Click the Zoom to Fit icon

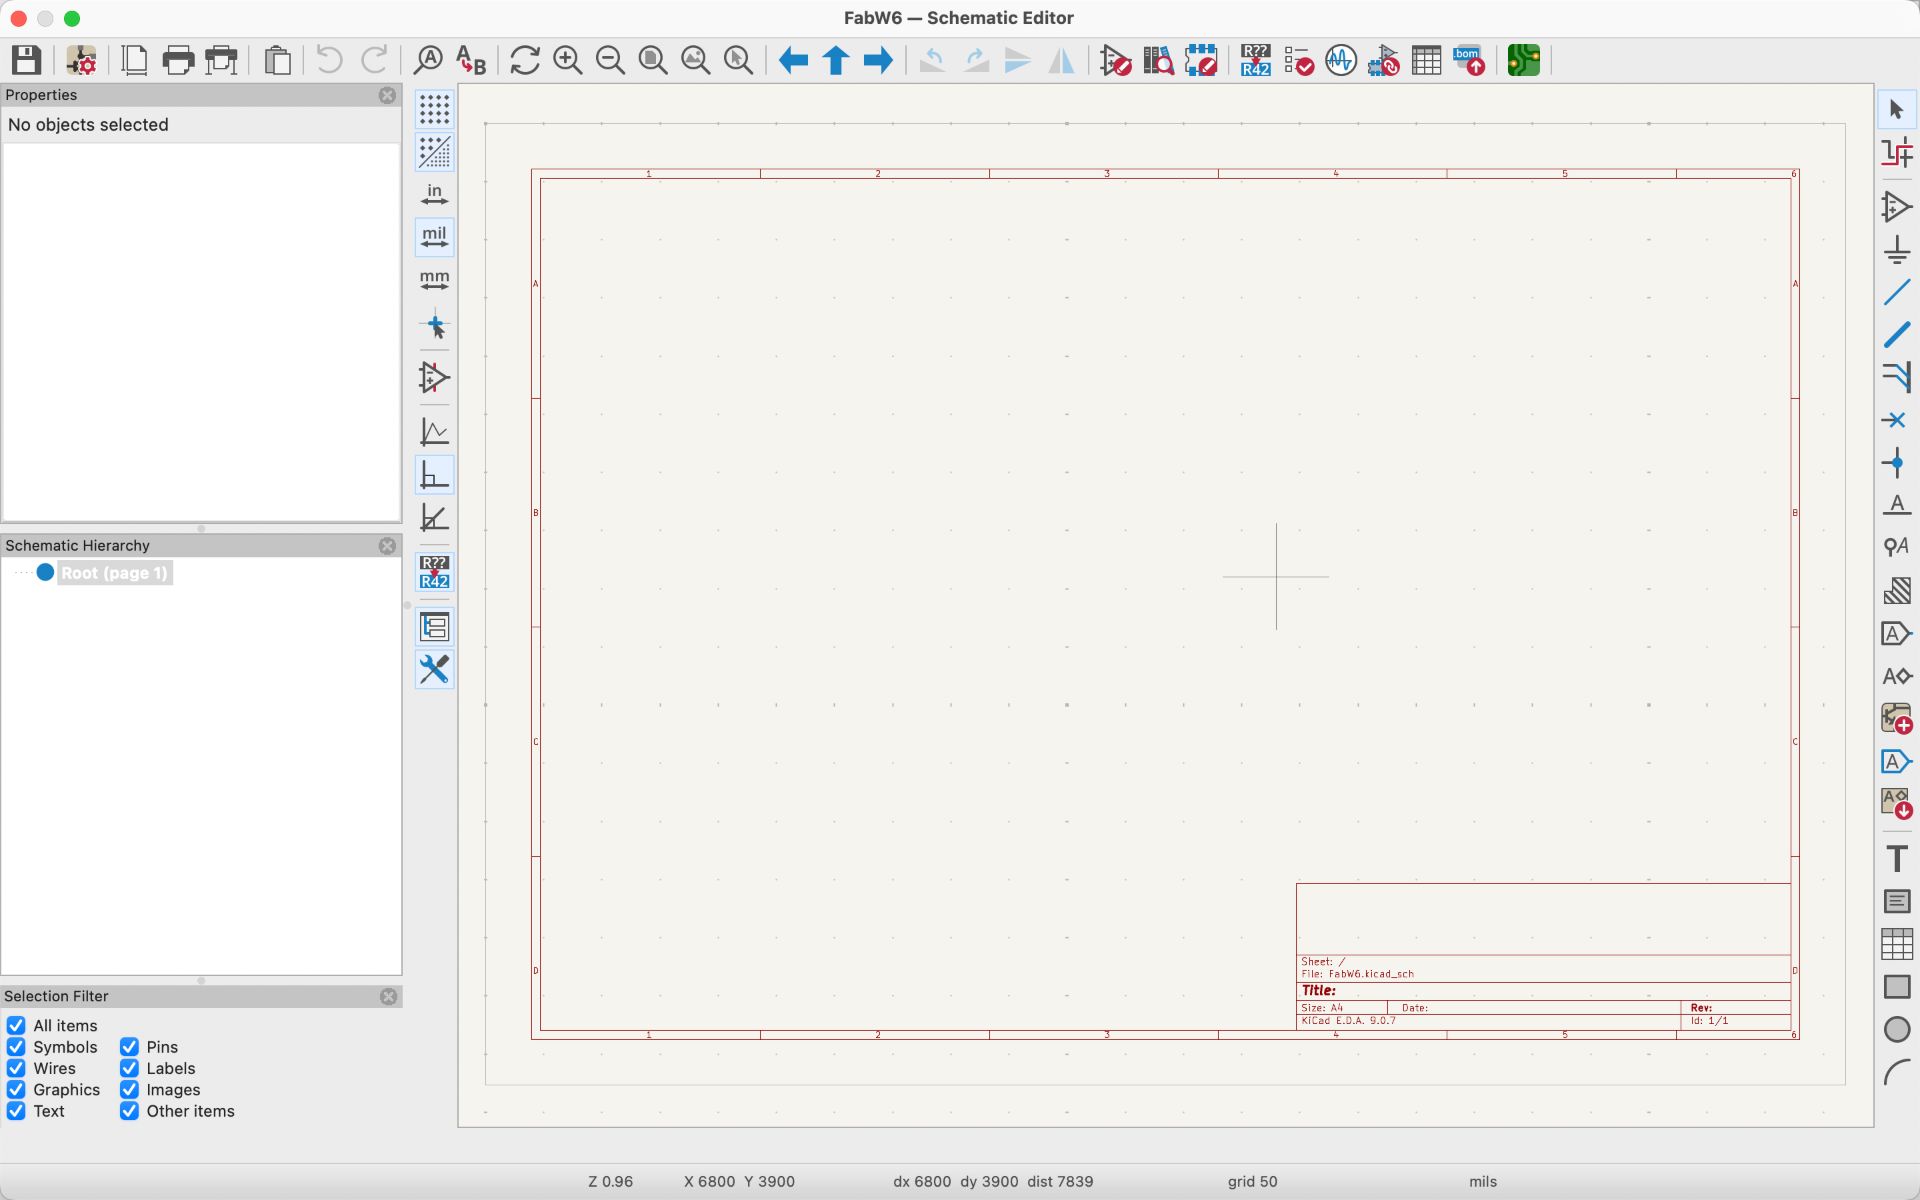click(653, 60)
